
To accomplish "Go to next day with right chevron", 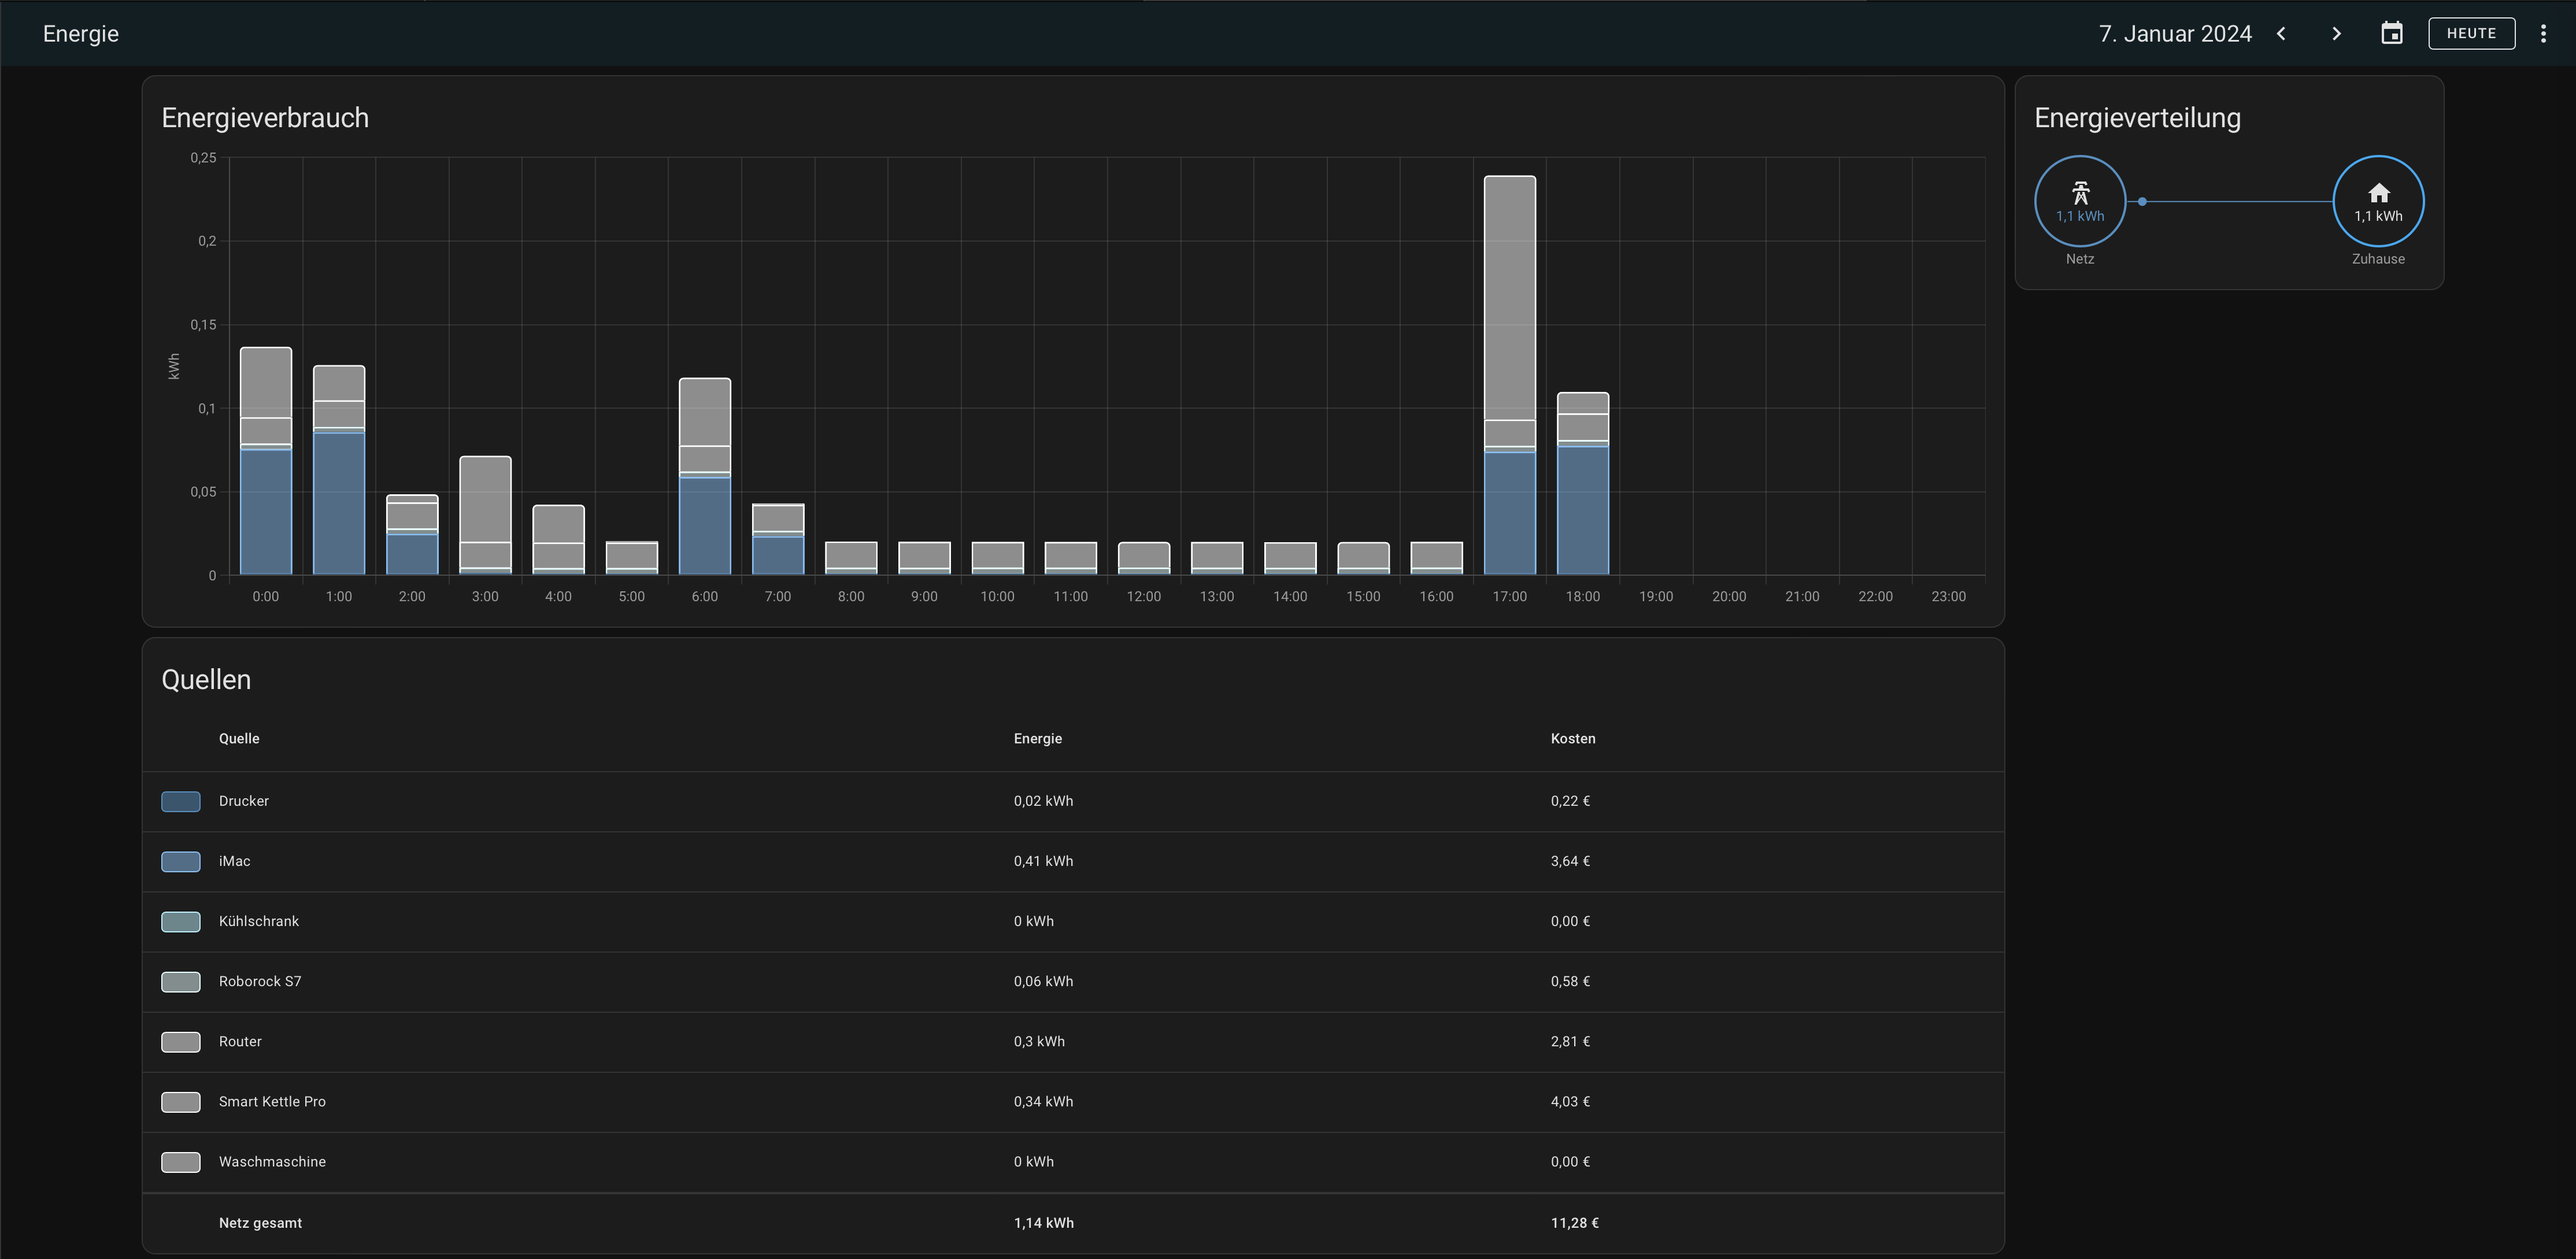I will click(2336, 34).
